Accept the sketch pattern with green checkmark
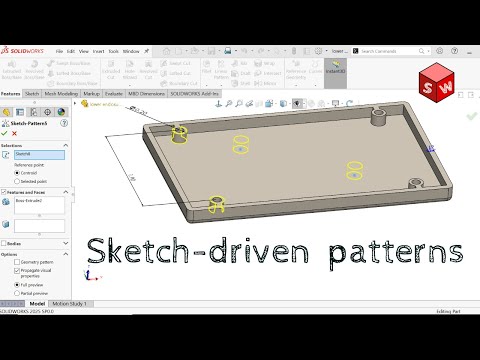This screenshot has width=480, height=360. [x=4, y=133]
